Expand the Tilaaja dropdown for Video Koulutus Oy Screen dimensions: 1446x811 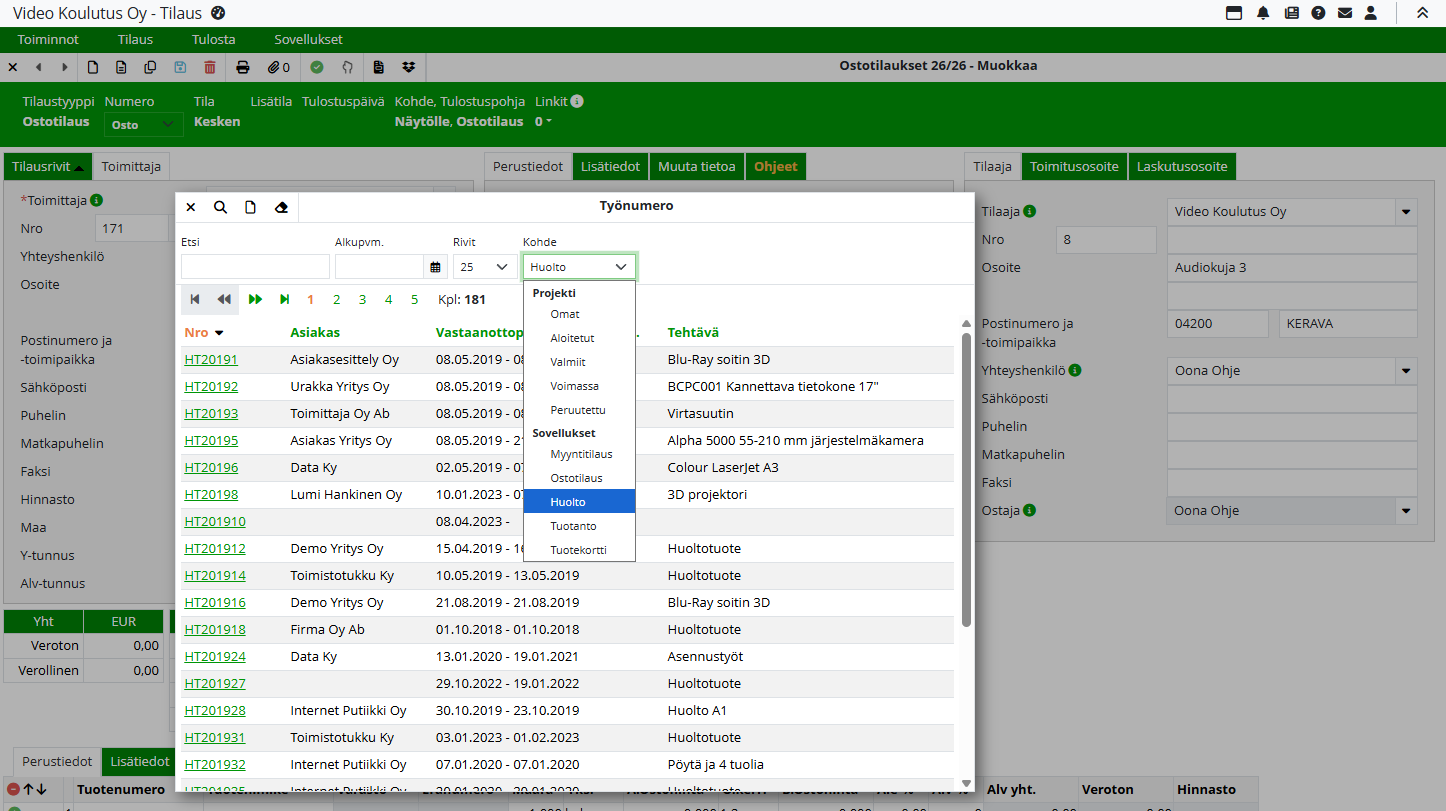pyautogui.click(x=1407, y=212)
